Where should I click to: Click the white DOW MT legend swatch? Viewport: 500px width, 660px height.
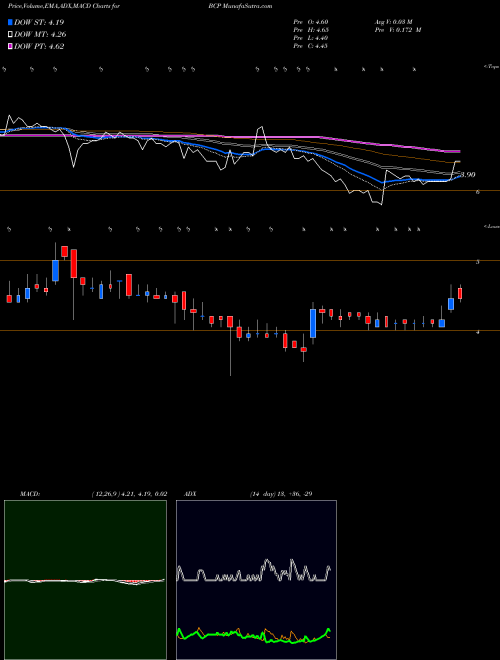point(11,35)
